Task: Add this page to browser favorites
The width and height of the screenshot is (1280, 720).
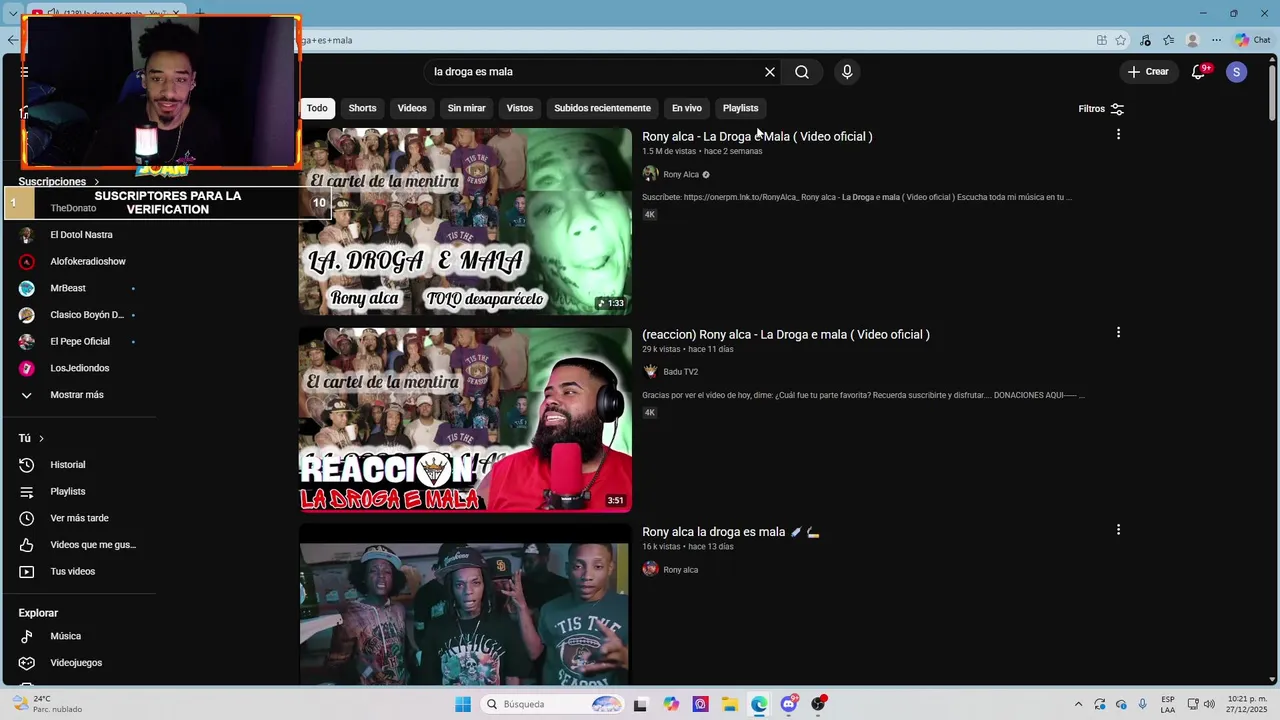Action: click(1121, 40)
